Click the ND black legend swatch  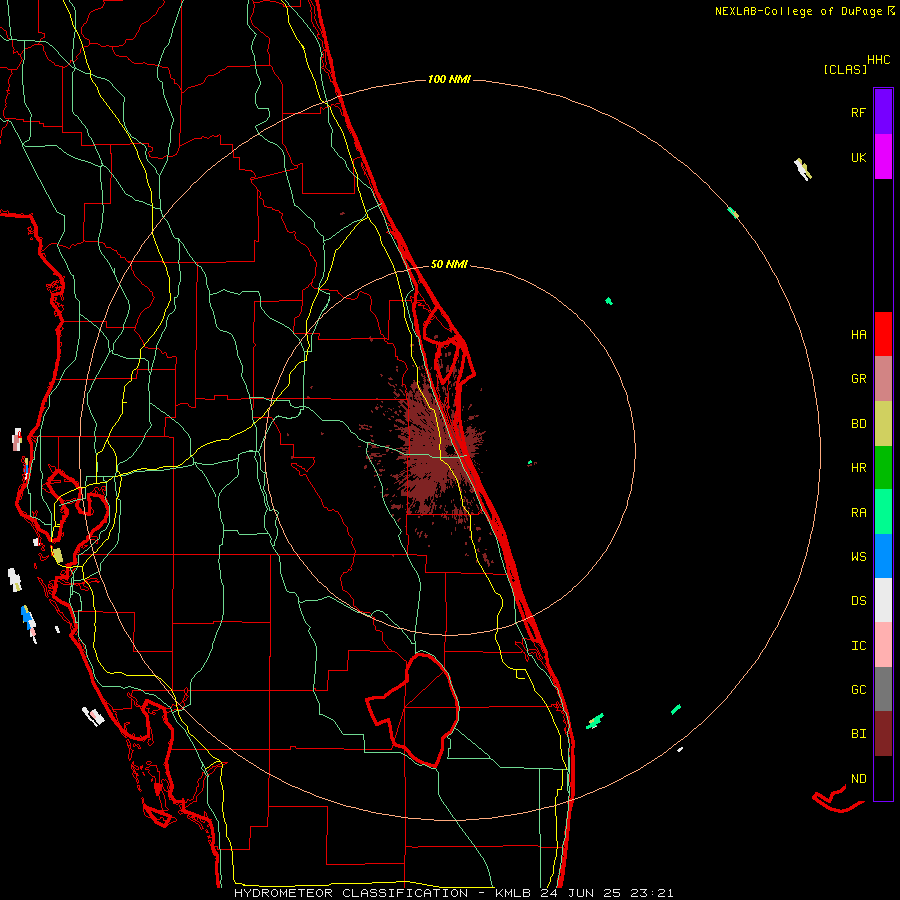[x=883, y=778]
